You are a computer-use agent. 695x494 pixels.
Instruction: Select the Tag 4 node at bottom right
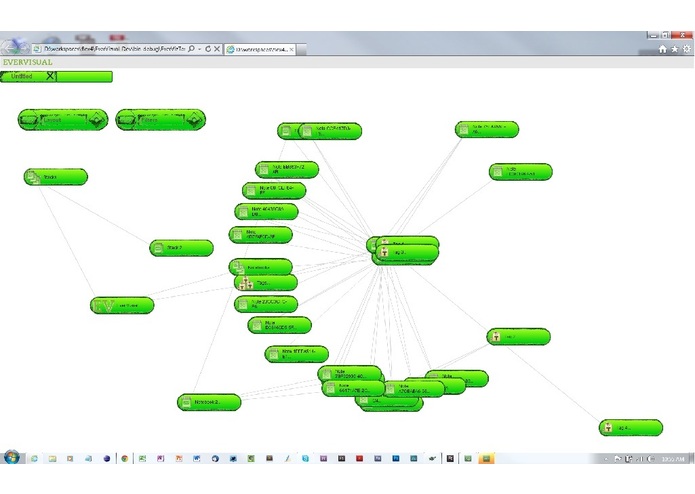click(631, 428)
